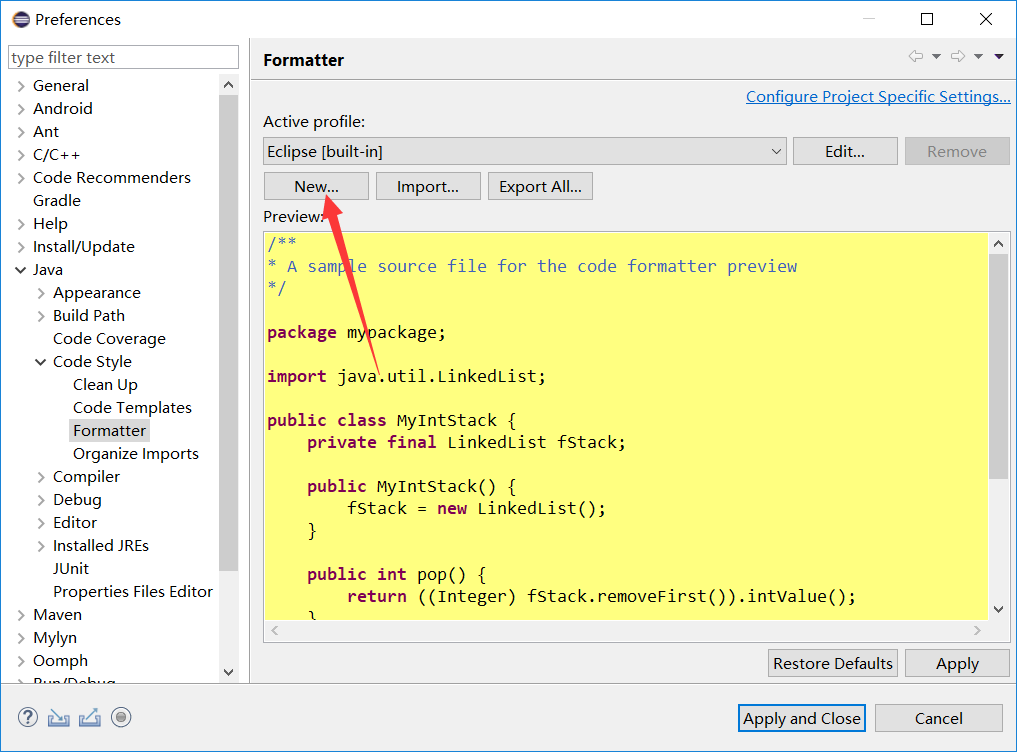
Task: Expand the Ant tree node
Action: (x=21, y=132)
